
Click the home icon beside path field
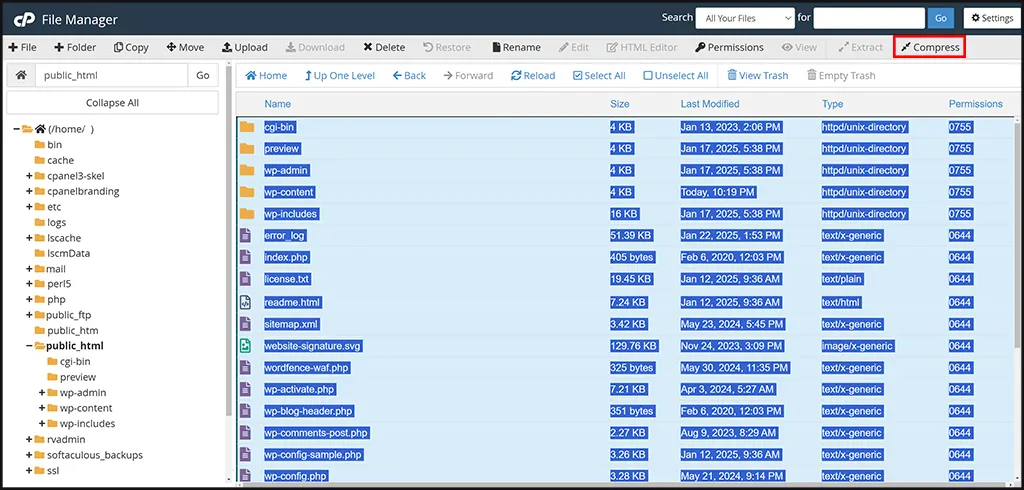coord(21,75)
